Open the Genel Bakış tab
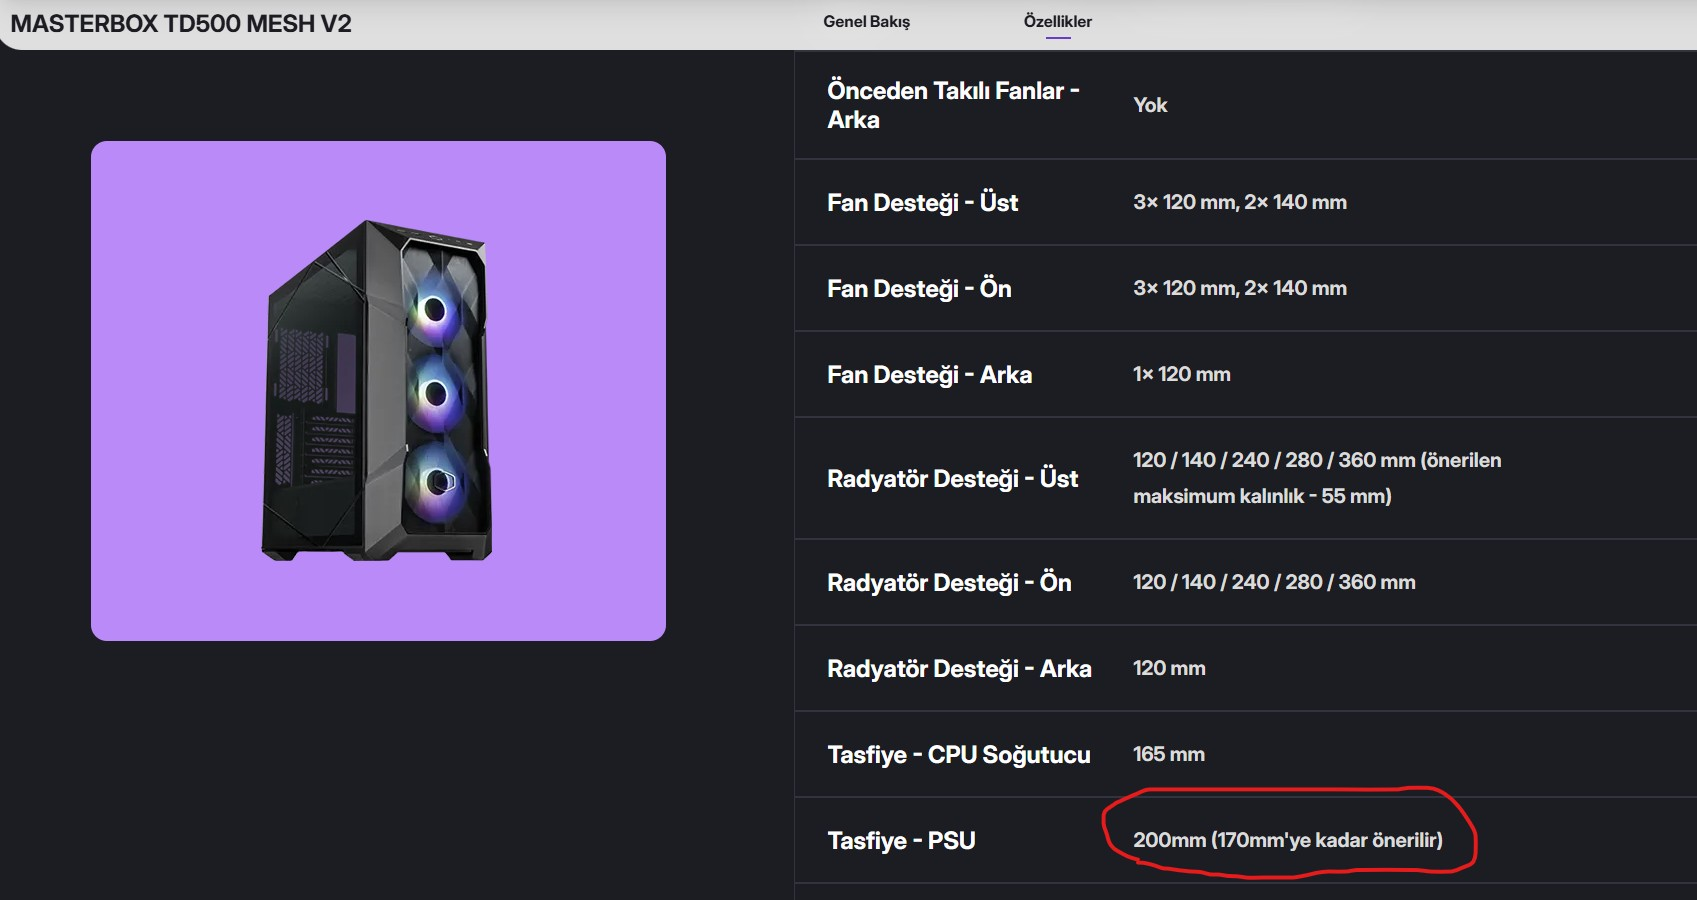The height and width of the screenshot is (900, 1697). pos(866,22)
